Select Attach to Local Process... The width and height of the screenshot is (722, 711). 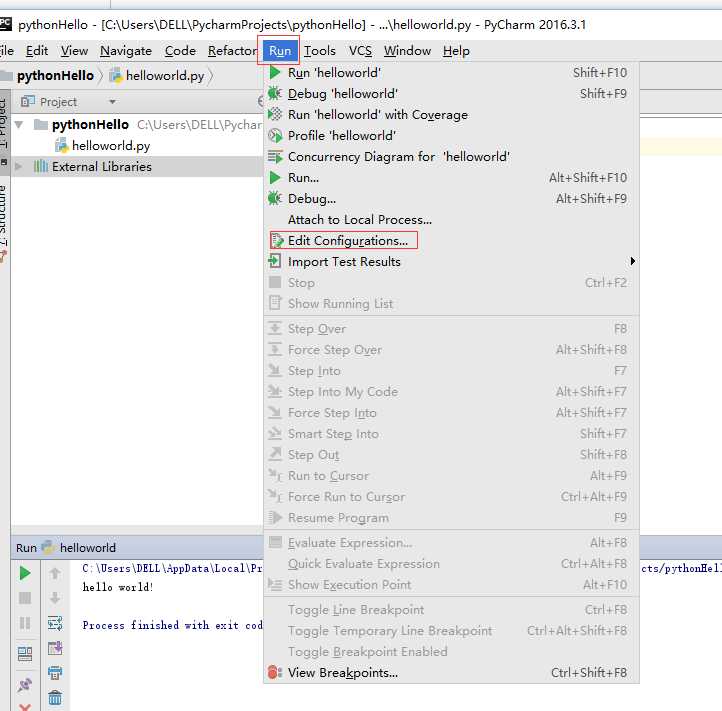tap(451, 220)
